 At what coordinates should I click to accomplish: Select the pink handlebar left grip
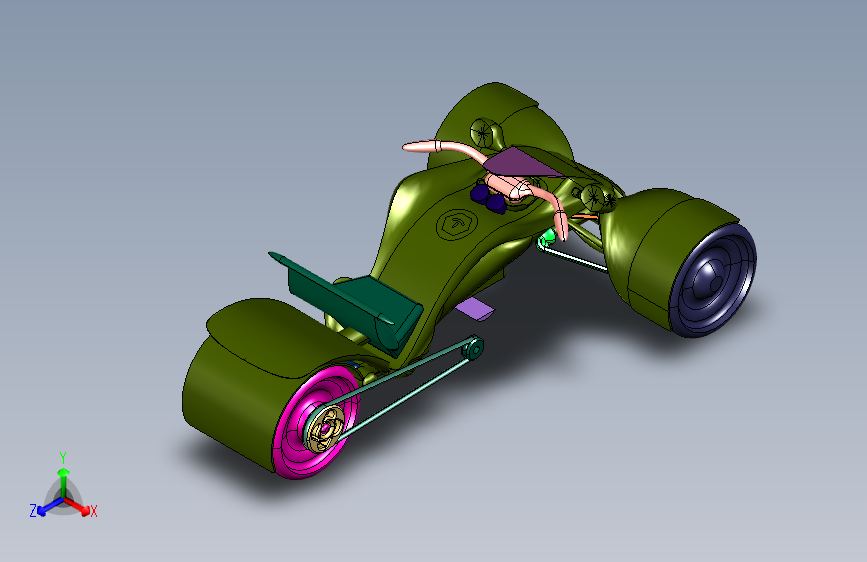pos(421,147)
